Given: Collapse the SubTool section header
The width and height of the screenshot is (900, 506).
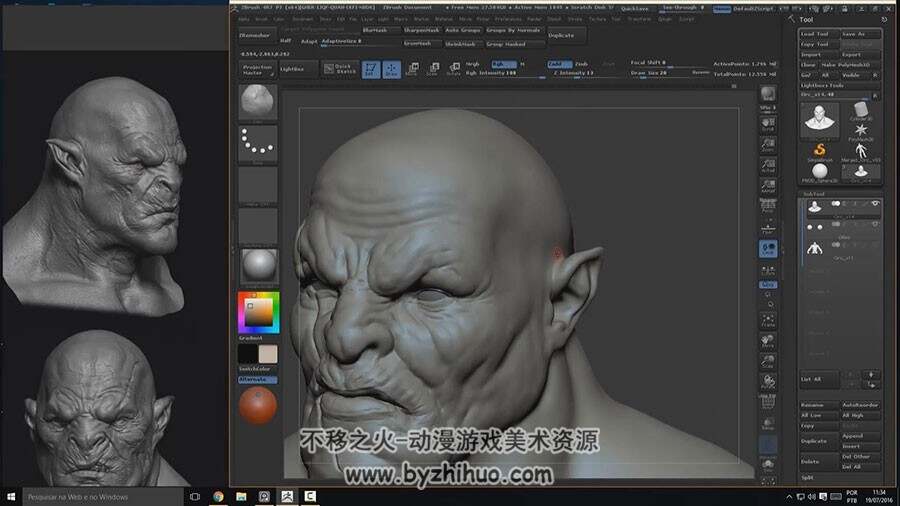Looking at the screenshot, I should tap(814, 194).
